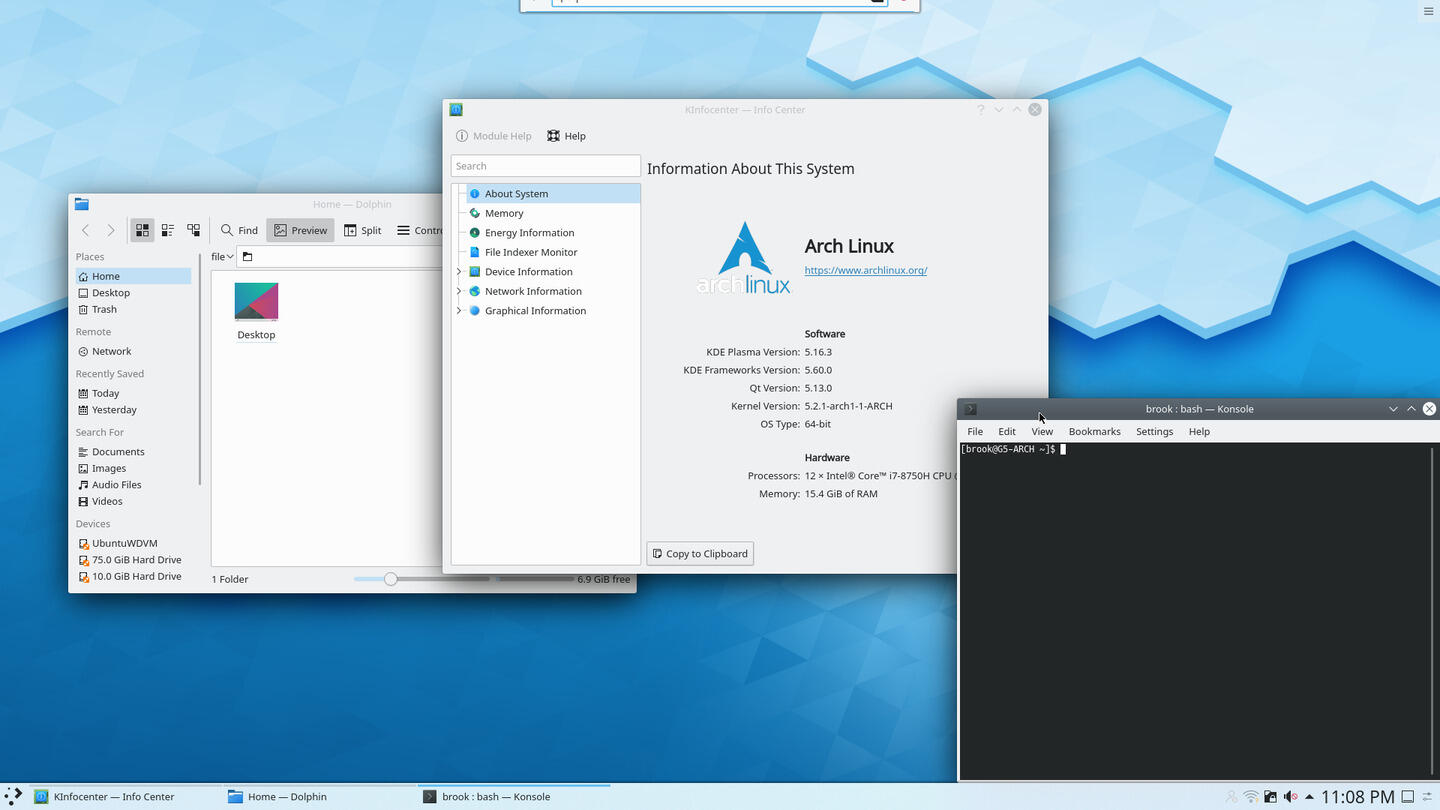Expand Network Information tree node
The width and height of the screenshot is (1440, 810).
click(x=459, y=291)
